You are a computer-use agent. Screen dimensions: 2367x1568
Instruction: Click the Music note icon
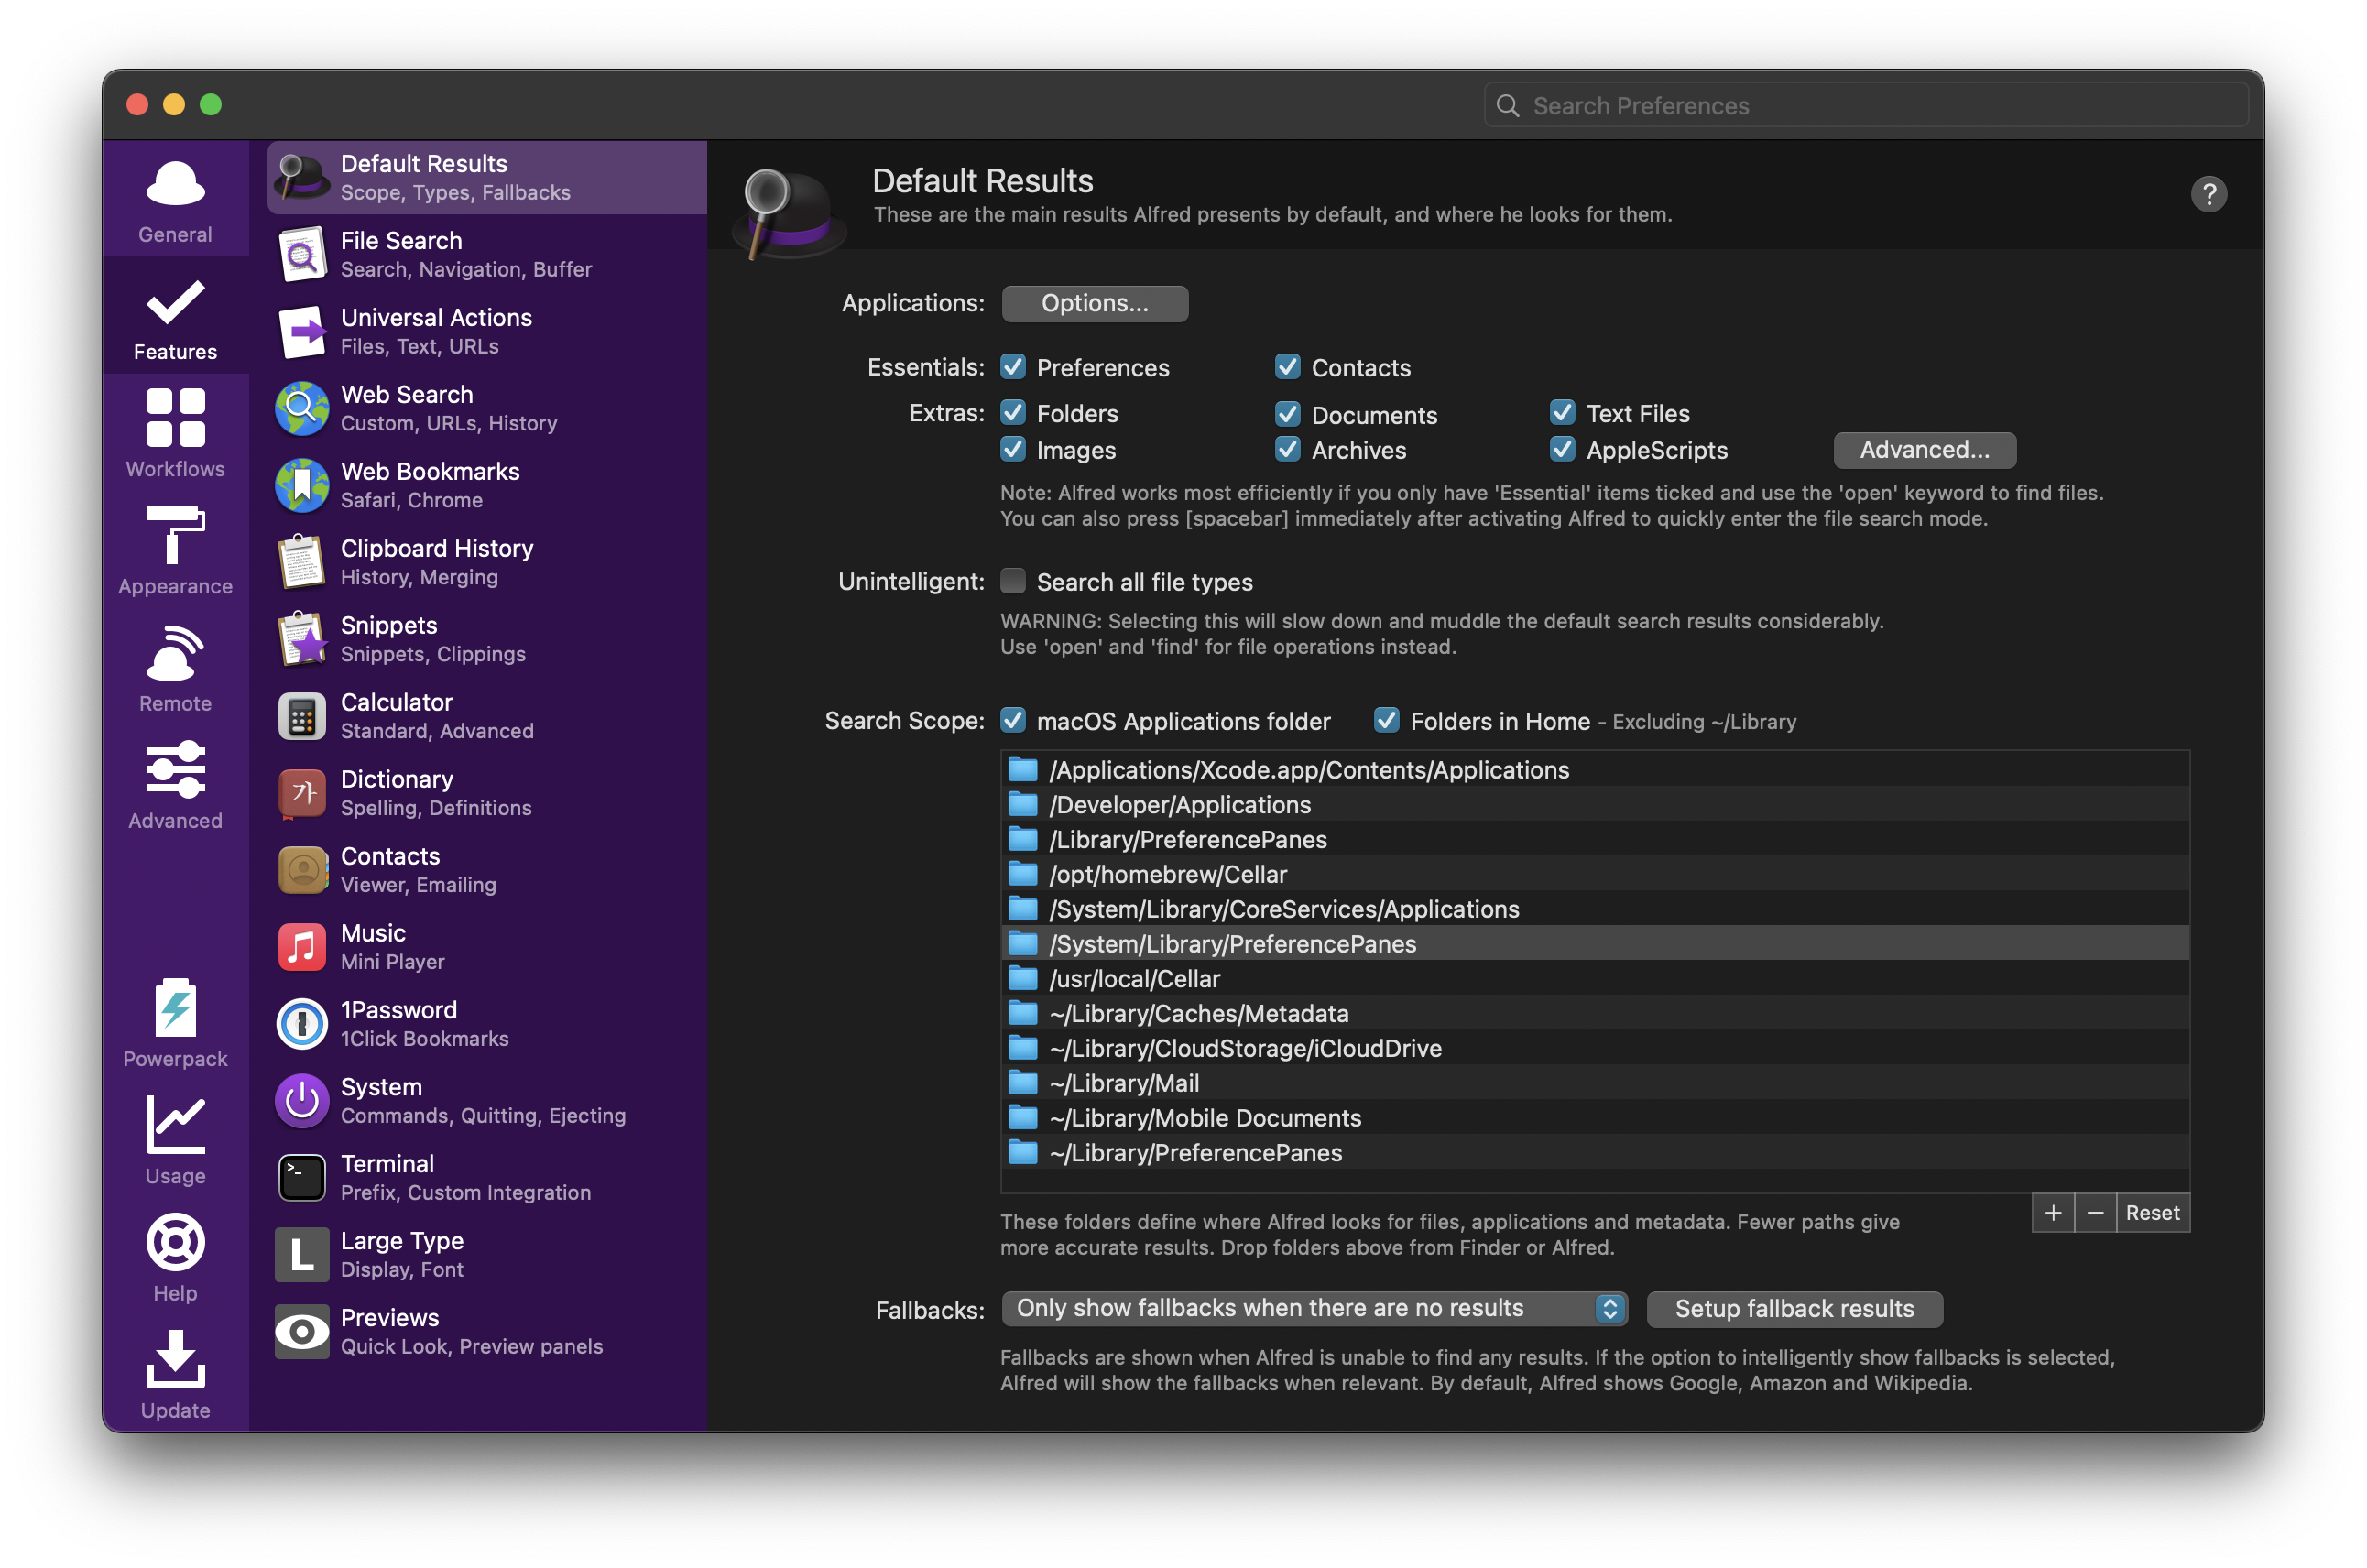pos(302,948)
